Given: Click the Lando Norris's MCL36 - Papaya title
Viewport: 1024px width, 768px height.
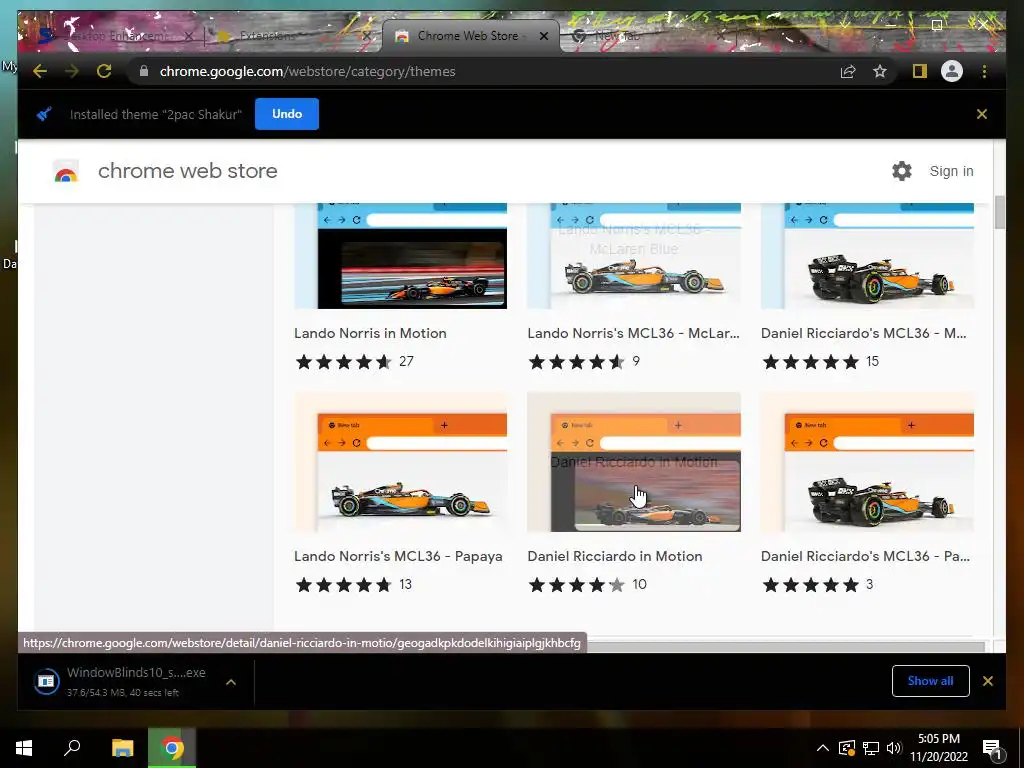Looking at the screenshot, I should [398, 556].
